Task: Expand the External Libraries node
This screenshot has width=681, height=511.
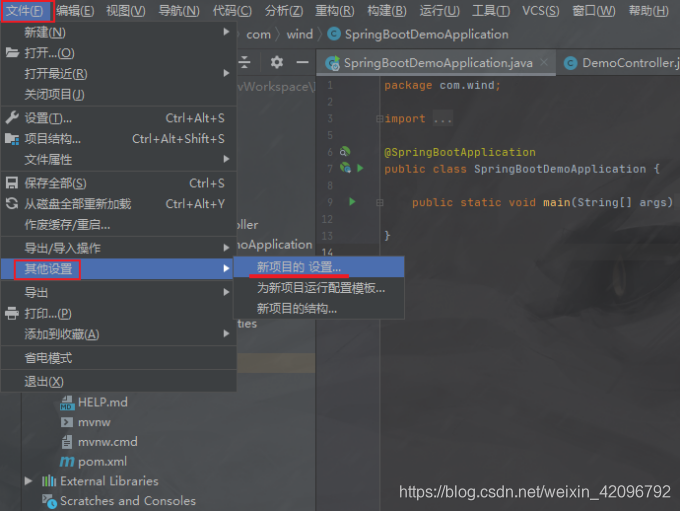Action: 29,481
